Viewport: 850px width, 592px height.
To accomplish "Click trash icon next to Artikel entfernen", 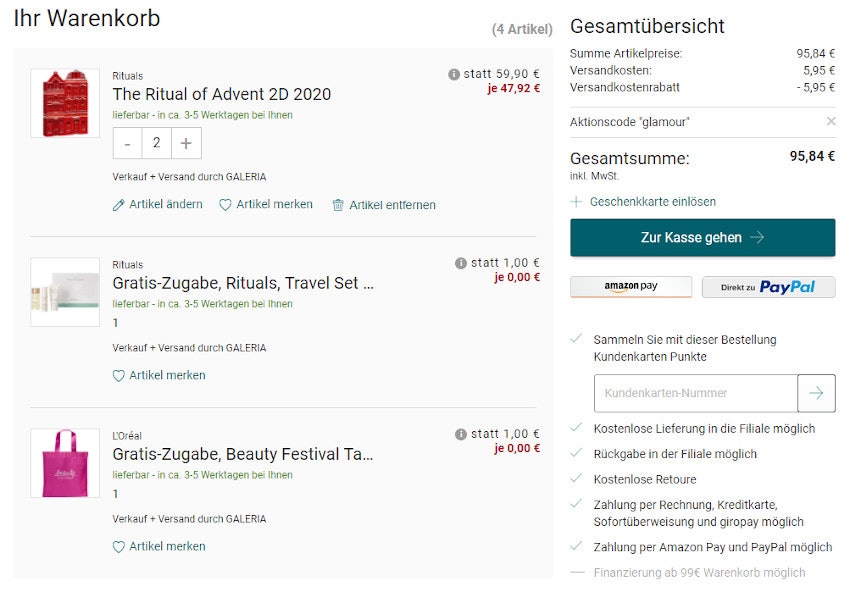I will point(341,205).
